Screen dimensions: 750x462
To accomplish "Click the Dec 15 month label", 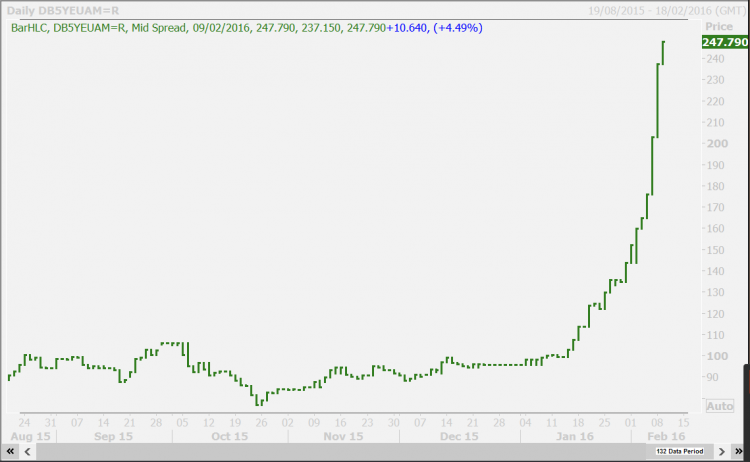I will 460,437.
